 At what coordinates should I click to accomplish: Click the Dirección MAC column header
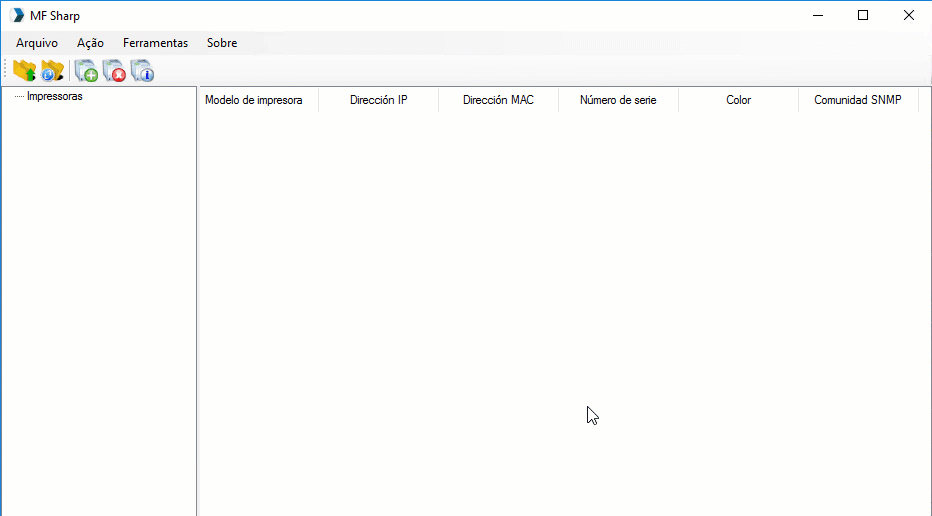(x=498, y=100)
